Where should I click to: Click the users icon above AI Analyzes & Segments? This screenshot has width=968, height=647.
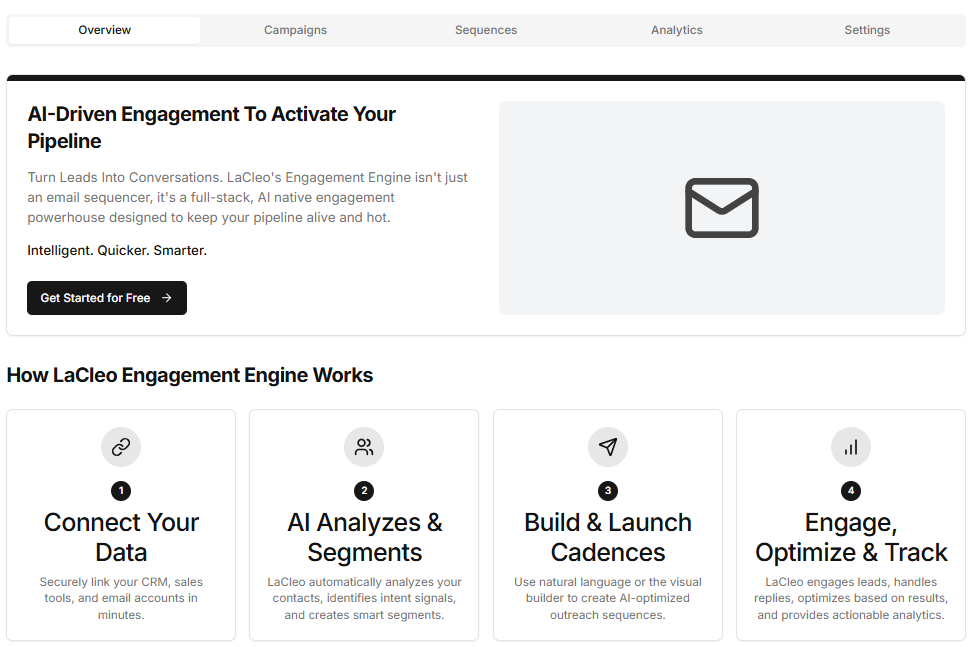pyautogui.click(x=364, y=447)
